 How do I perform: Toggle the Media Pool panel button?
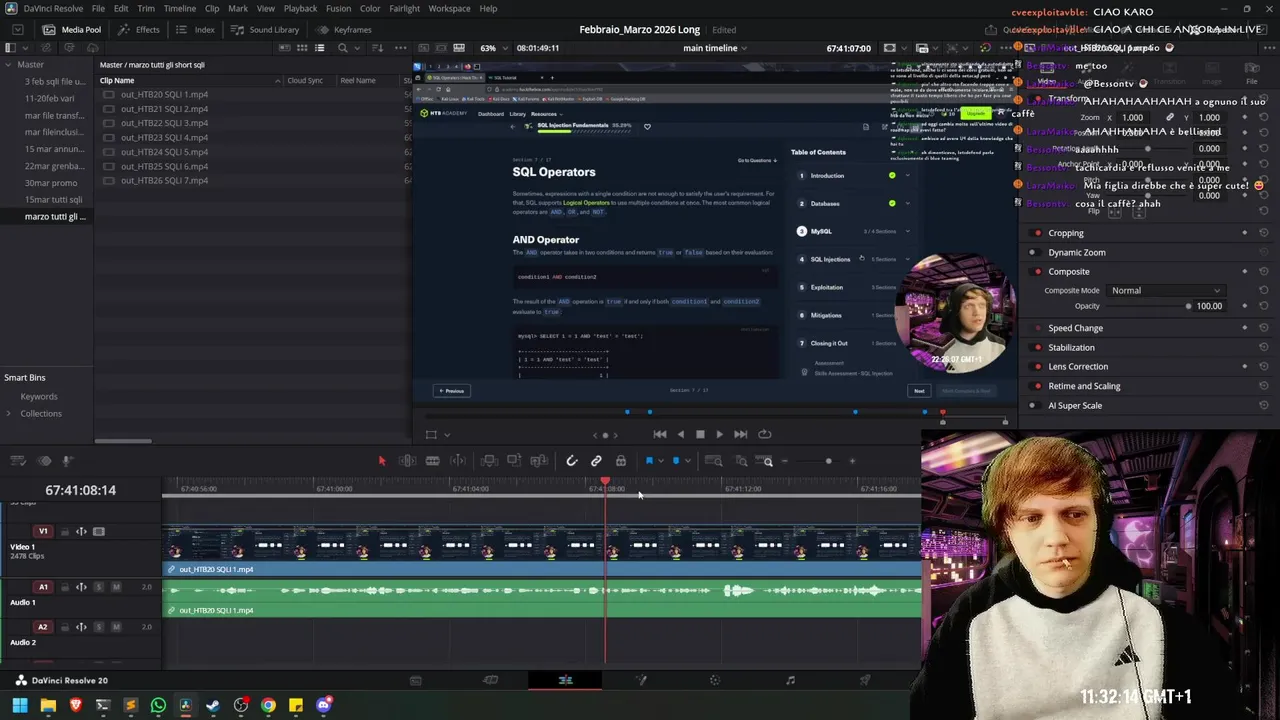coord(72,29)
